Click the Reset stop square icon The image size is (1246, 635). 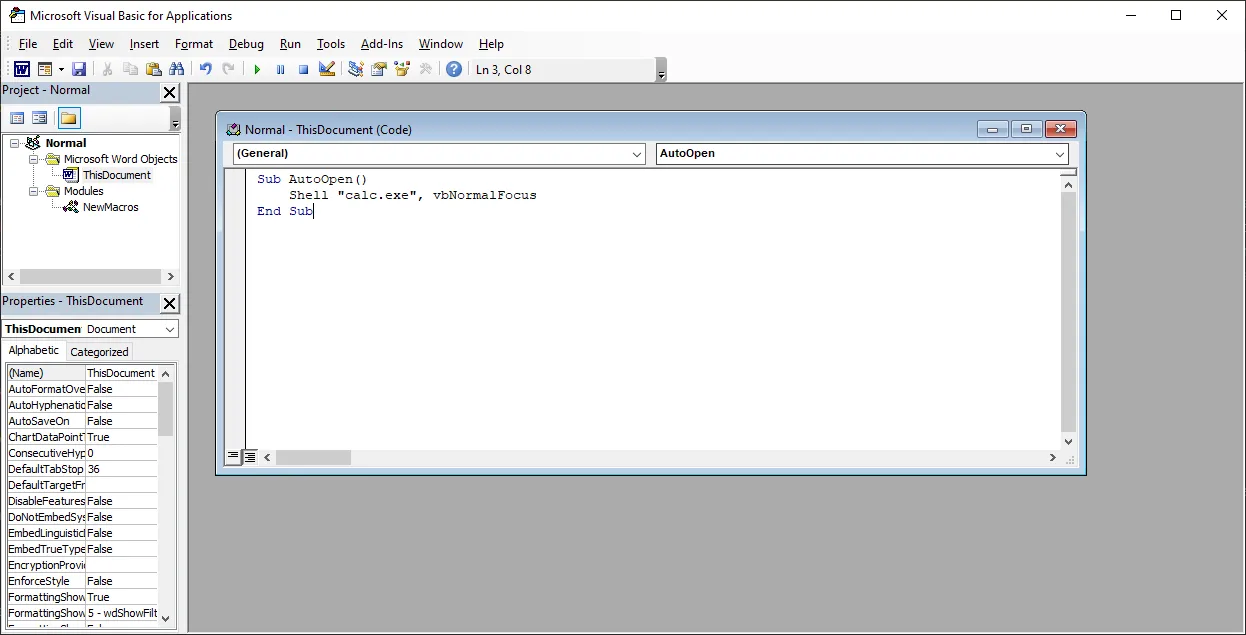[303, 69]
